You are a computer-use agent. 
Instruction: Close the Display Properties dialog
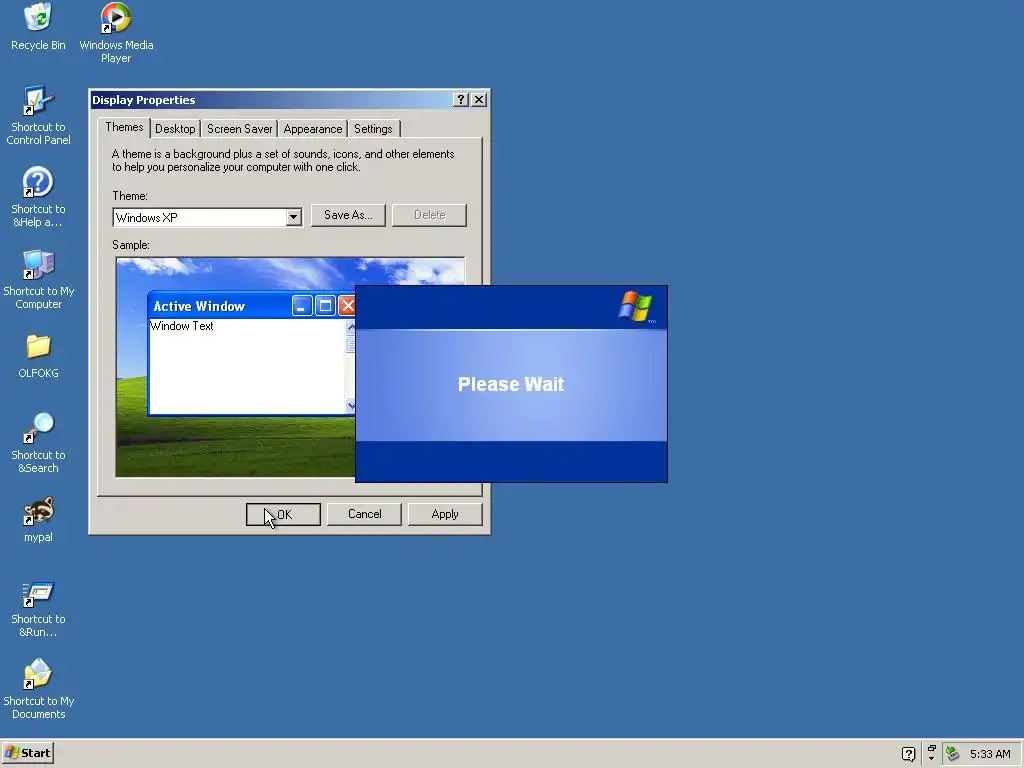(479, 99)
